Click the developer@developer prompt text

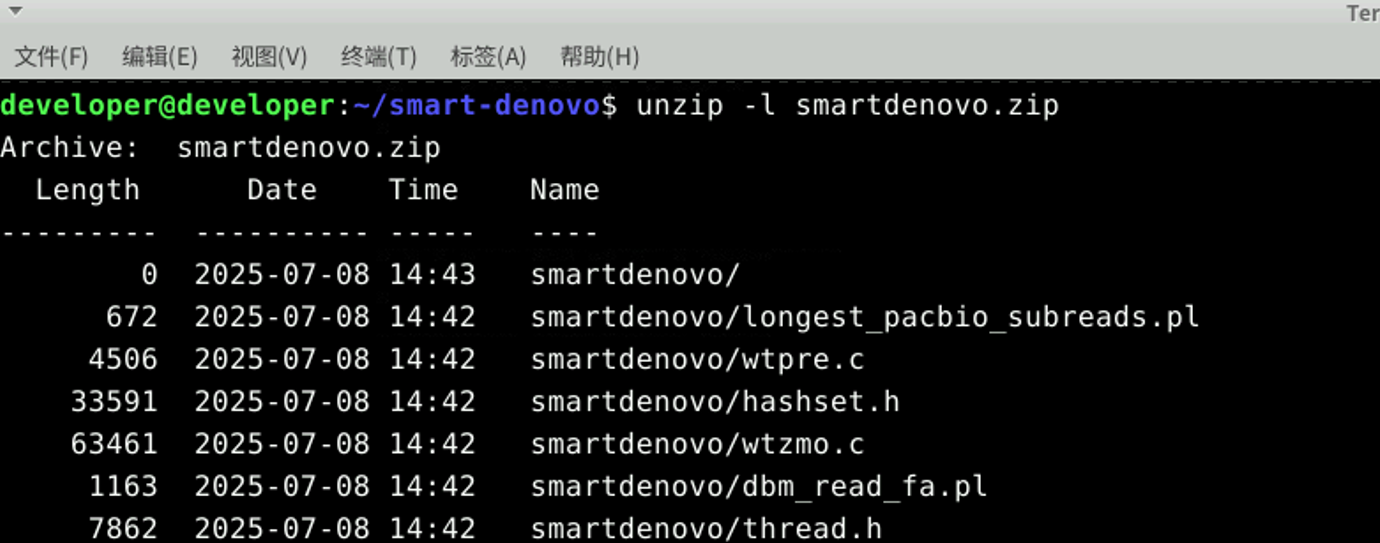pos(167,105)
